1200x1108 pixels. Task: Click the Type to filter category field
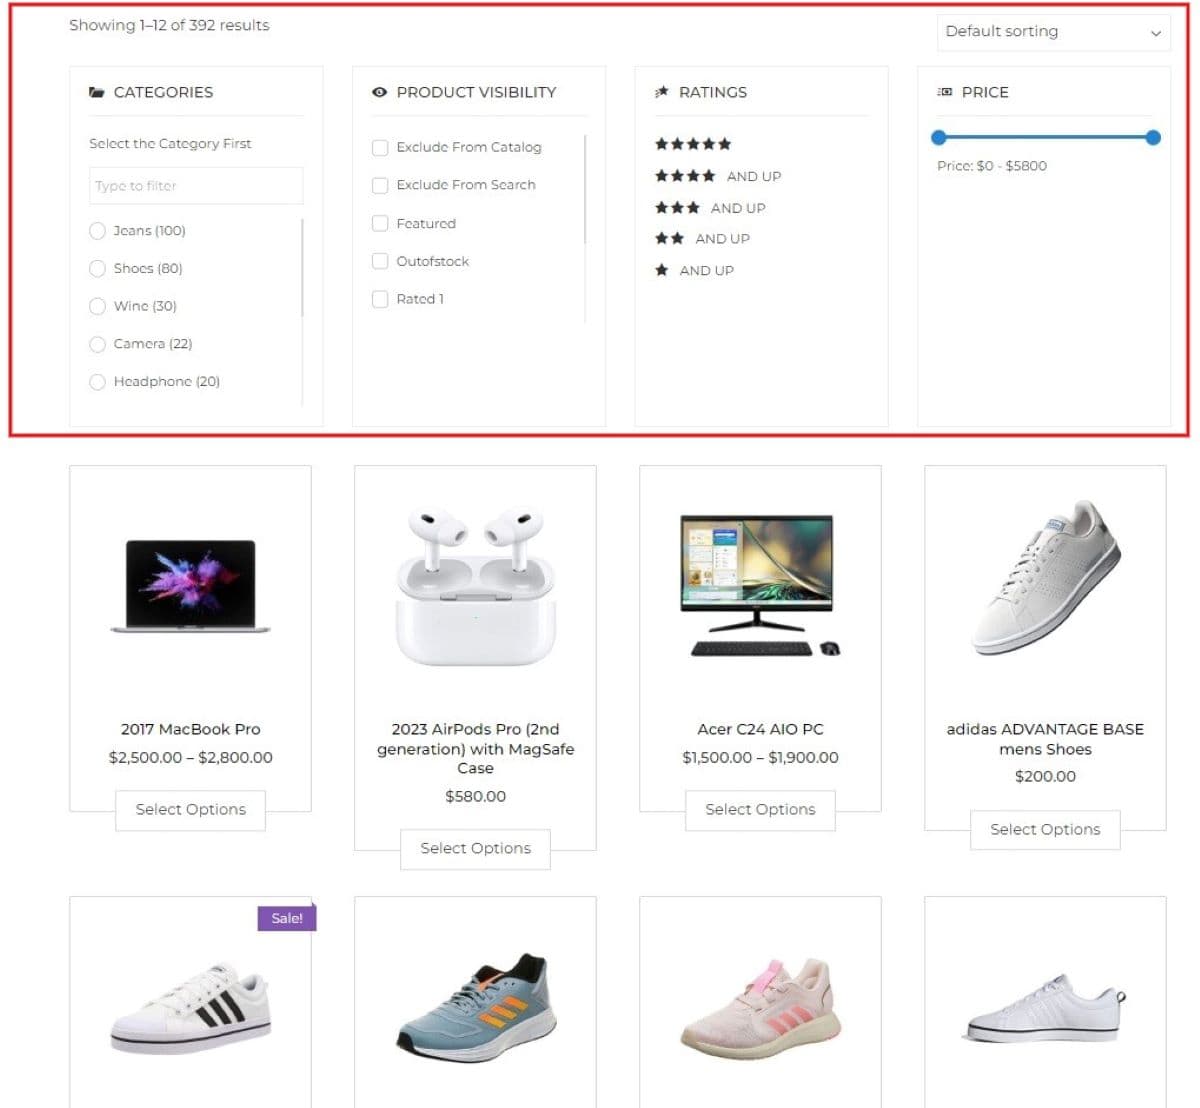click(x=196, y=186)
